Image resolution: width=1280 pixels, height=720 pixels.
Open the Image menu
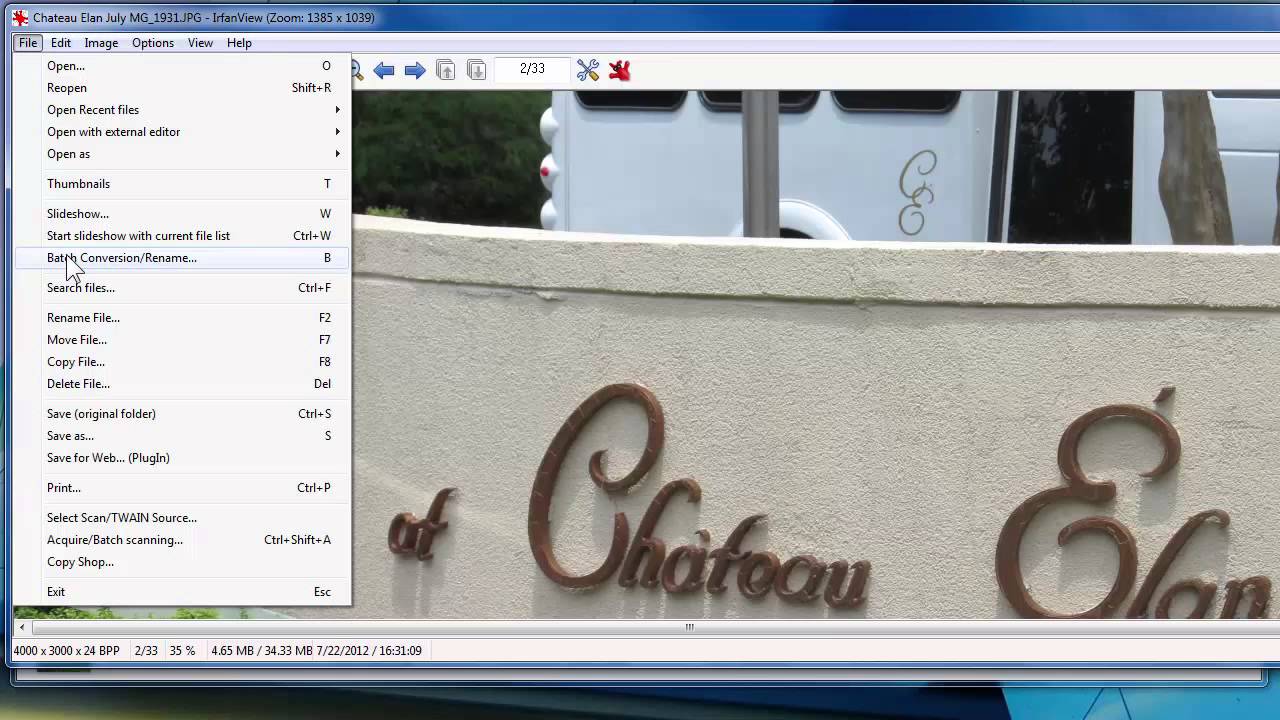(x=101, y=43)
